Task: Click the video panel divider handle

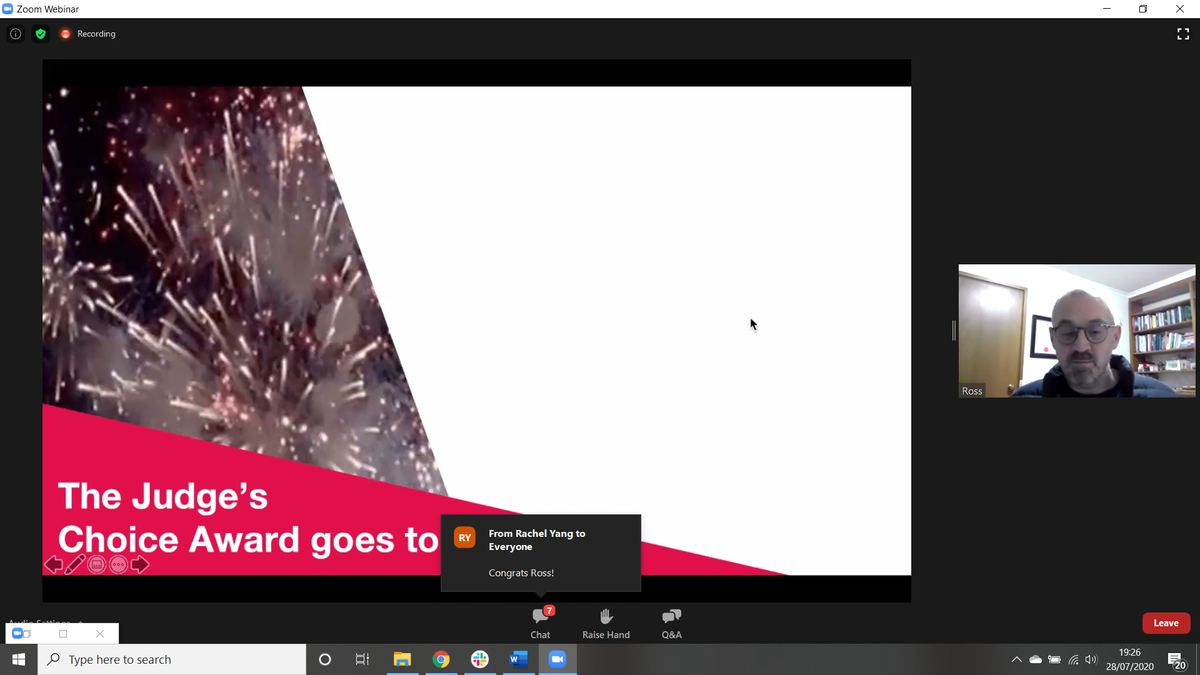Action: (x=954, y=331)
